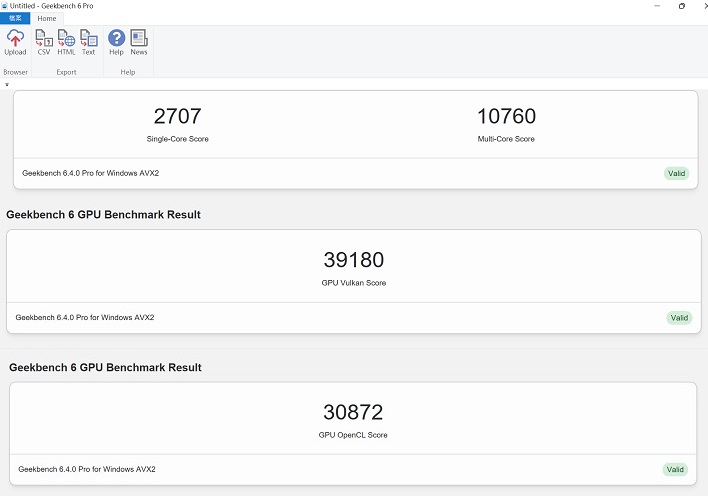708x496 pixels.
Task: Click the Valid badge under OpenCL score
Action: pyautogui.click(x=675, y=470)
